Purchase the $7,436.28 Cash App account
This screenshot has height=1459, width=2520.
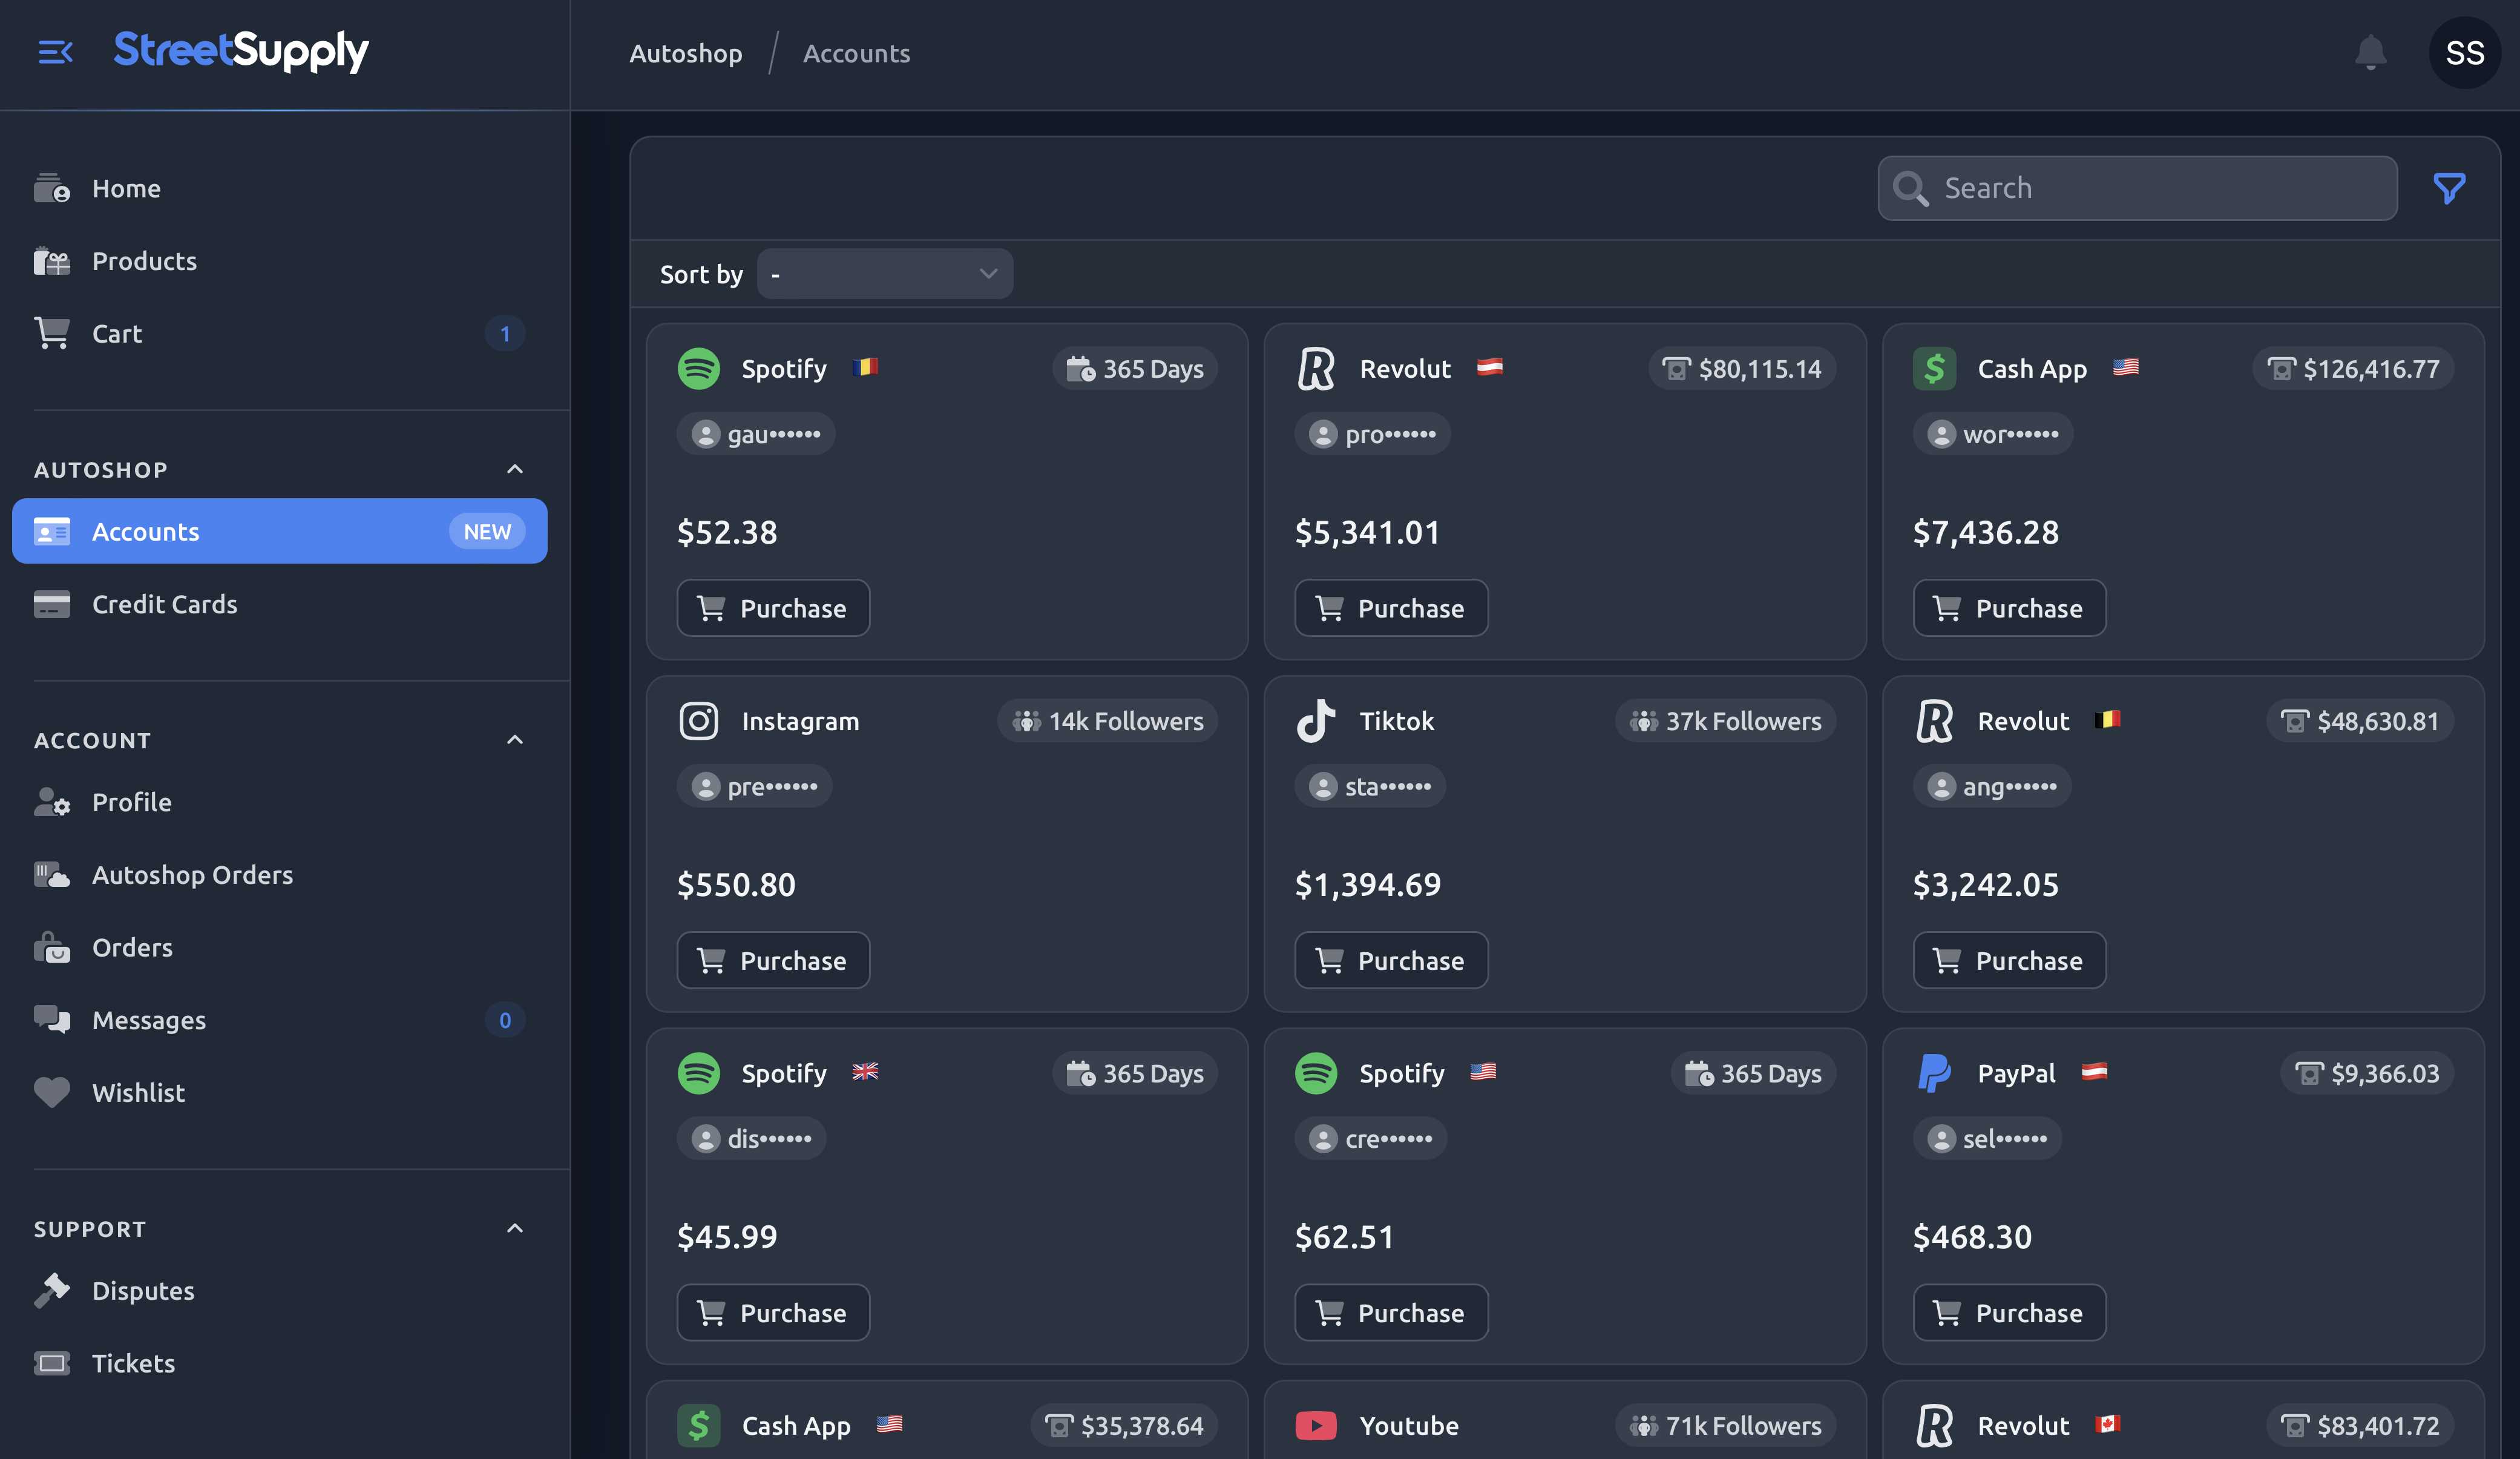point(2009,608)
